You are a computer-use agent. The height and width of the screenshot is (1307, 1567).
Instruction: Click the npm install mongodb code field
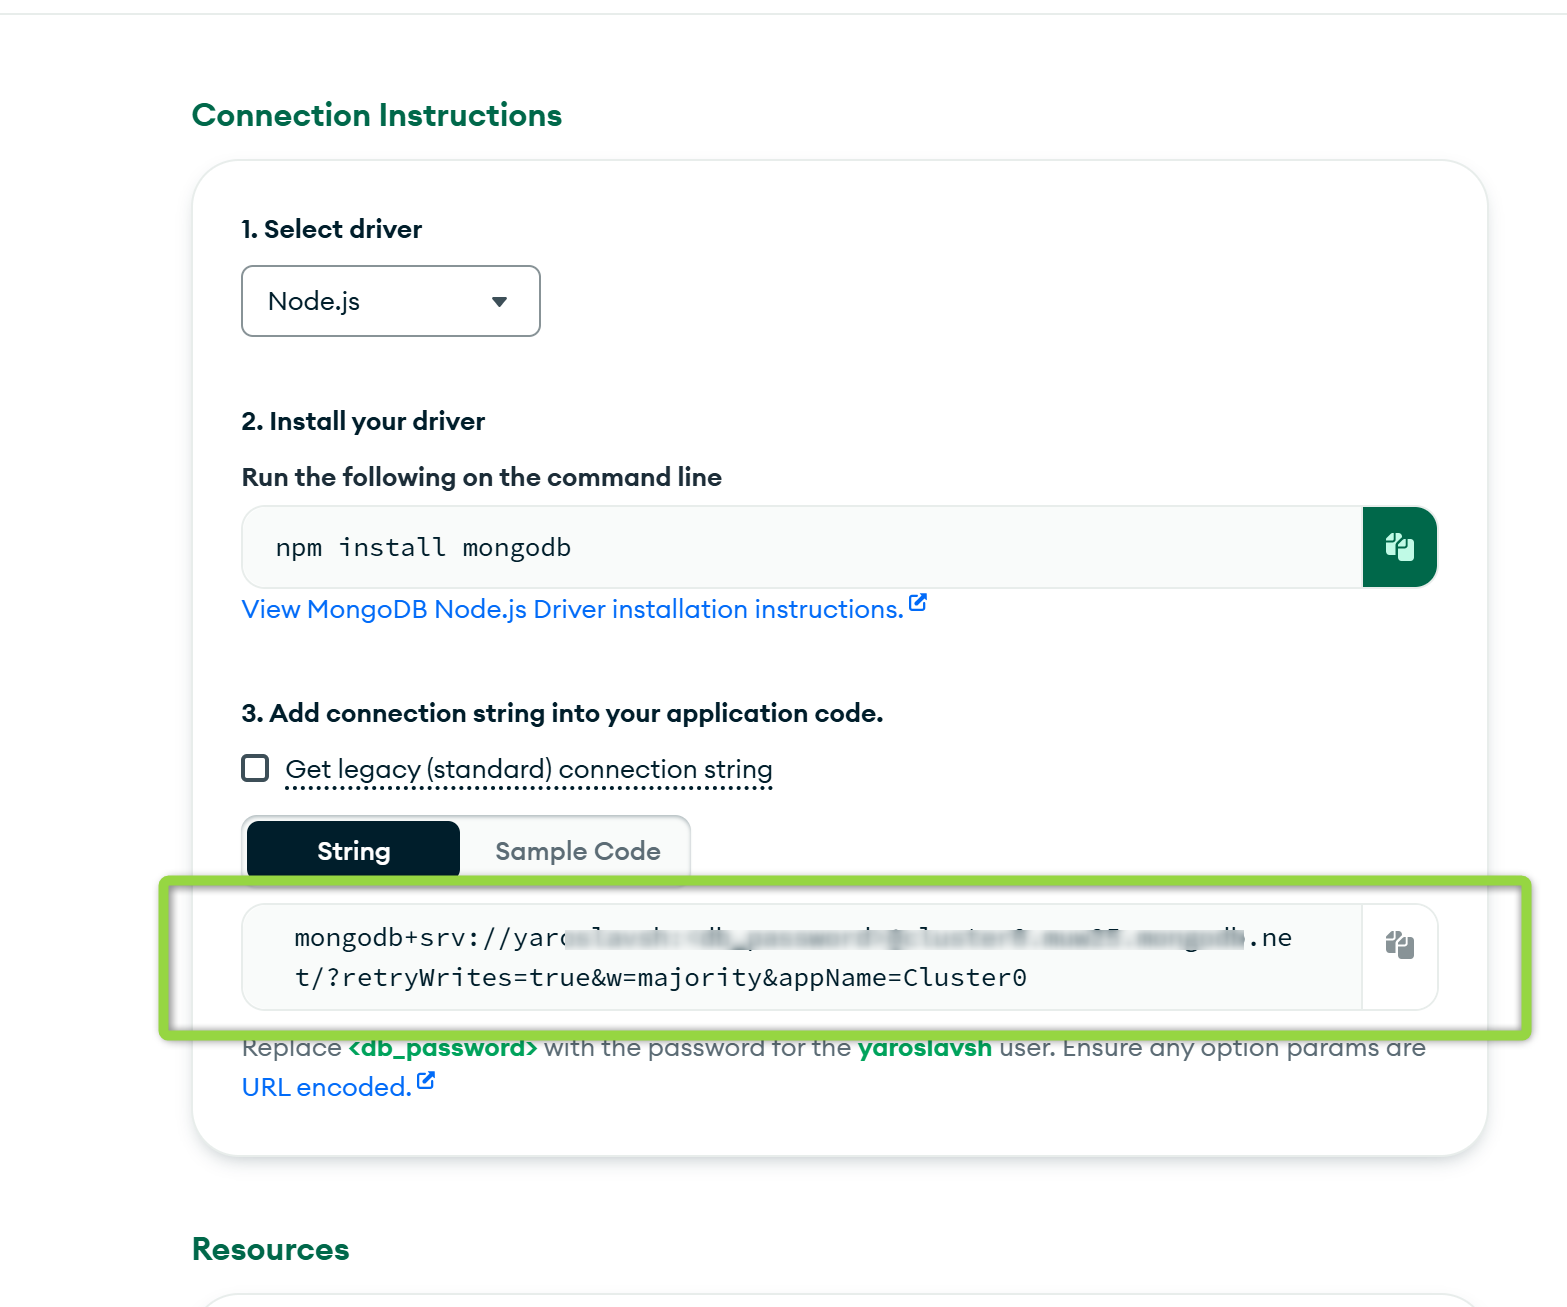[x=802, y=547]
